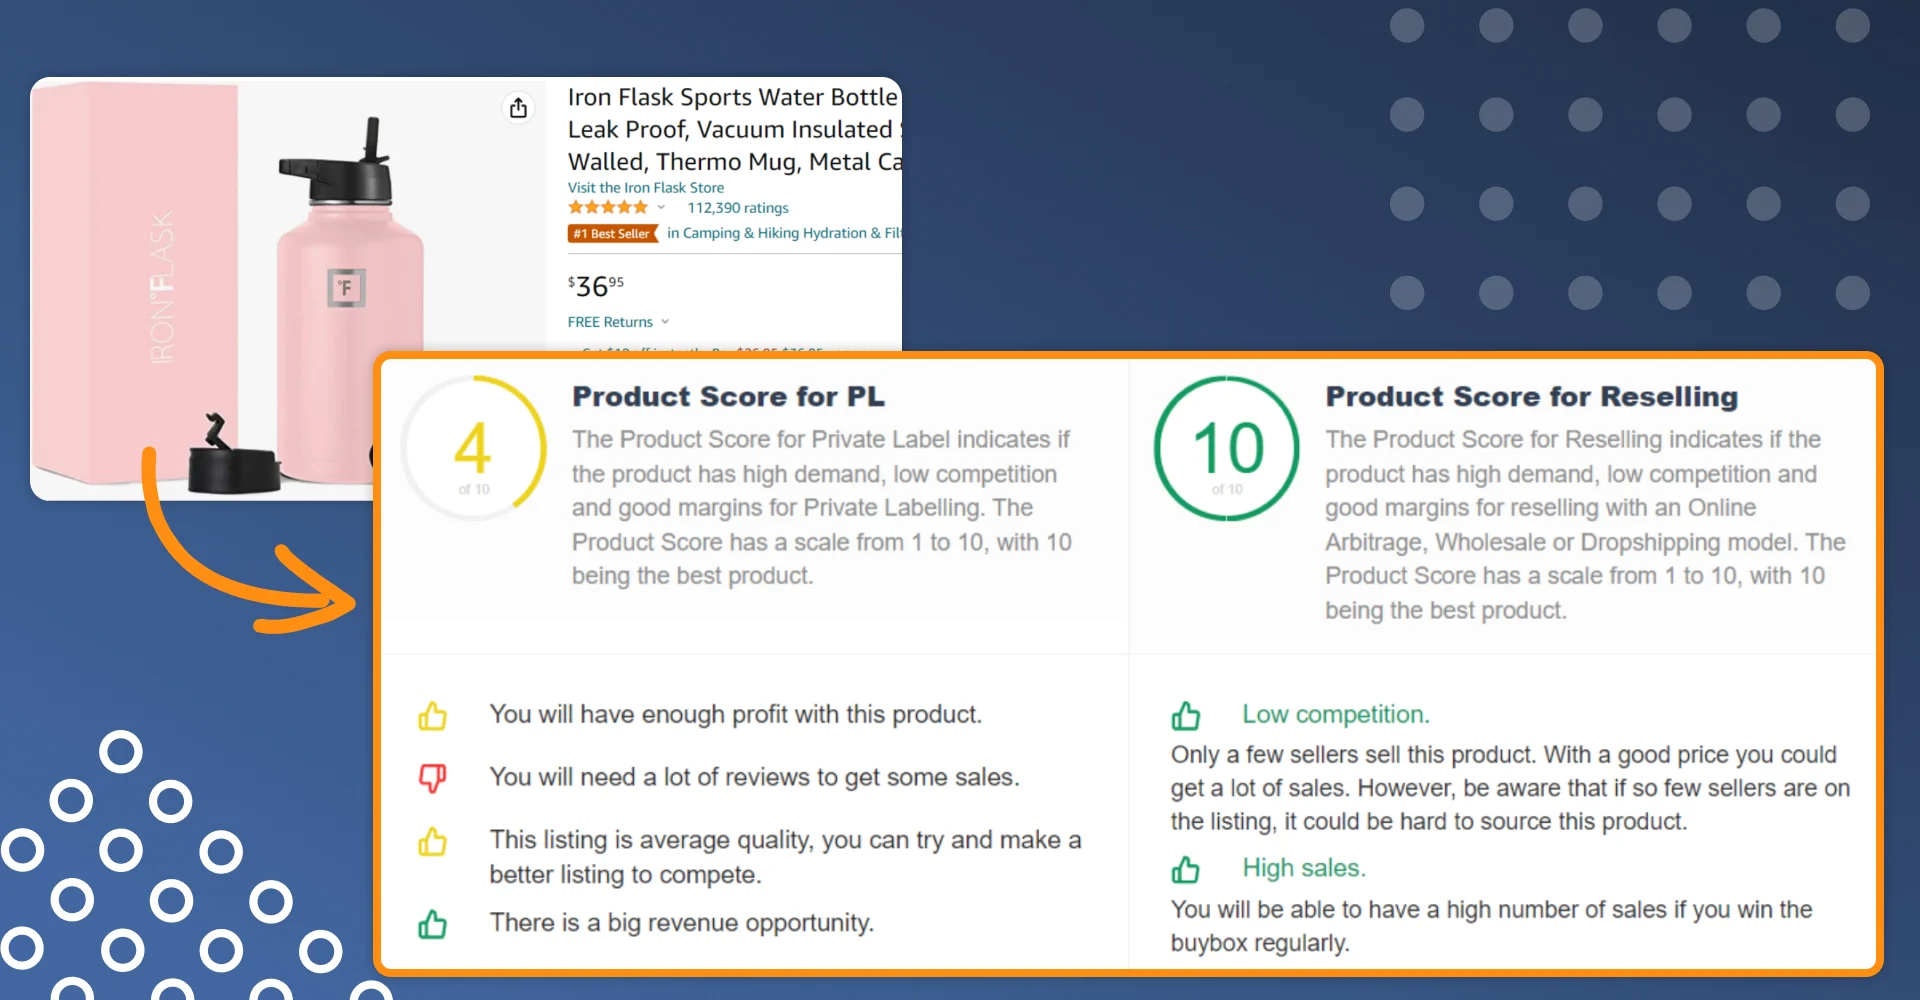Viewport: 1920px width, 1000px height.
Task: Click the green Low competition label
Action: tap(1336, 714)
